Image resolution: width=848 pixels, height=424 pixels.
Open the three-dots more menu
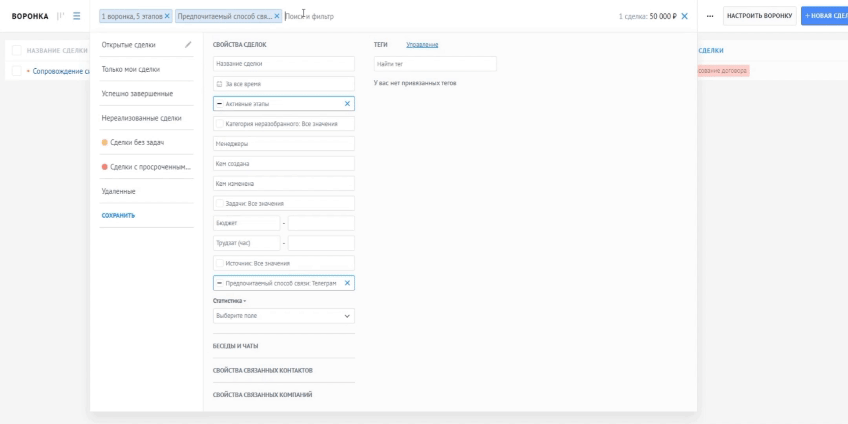(x=710, y=16)
